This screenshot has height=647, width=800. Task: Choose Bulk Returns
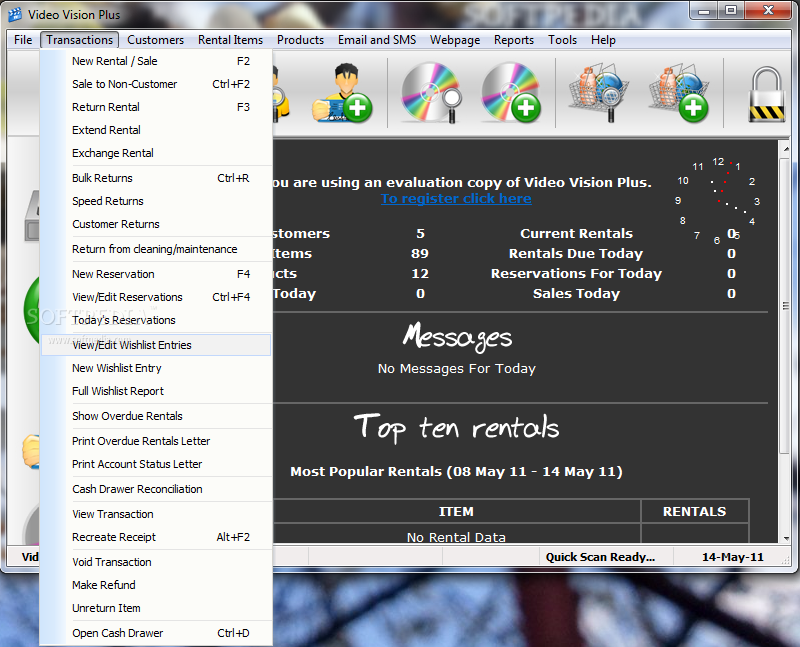coord(156,178)
